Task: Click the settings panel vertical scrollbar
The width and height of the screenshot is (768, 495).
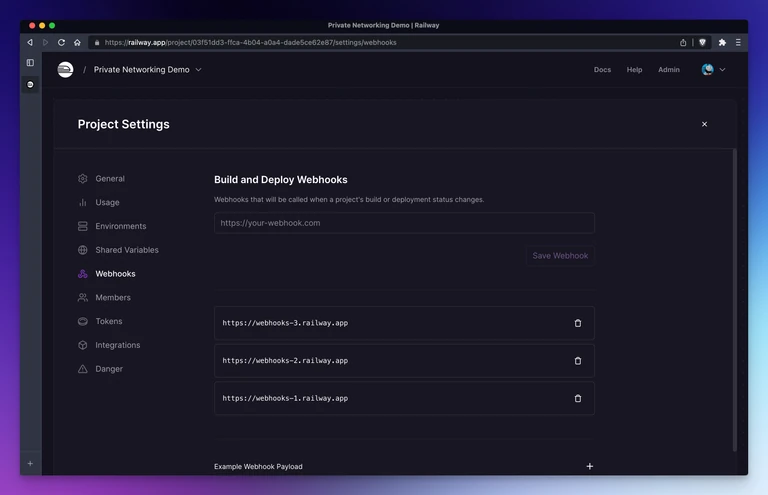Action: tap(734, 300)
